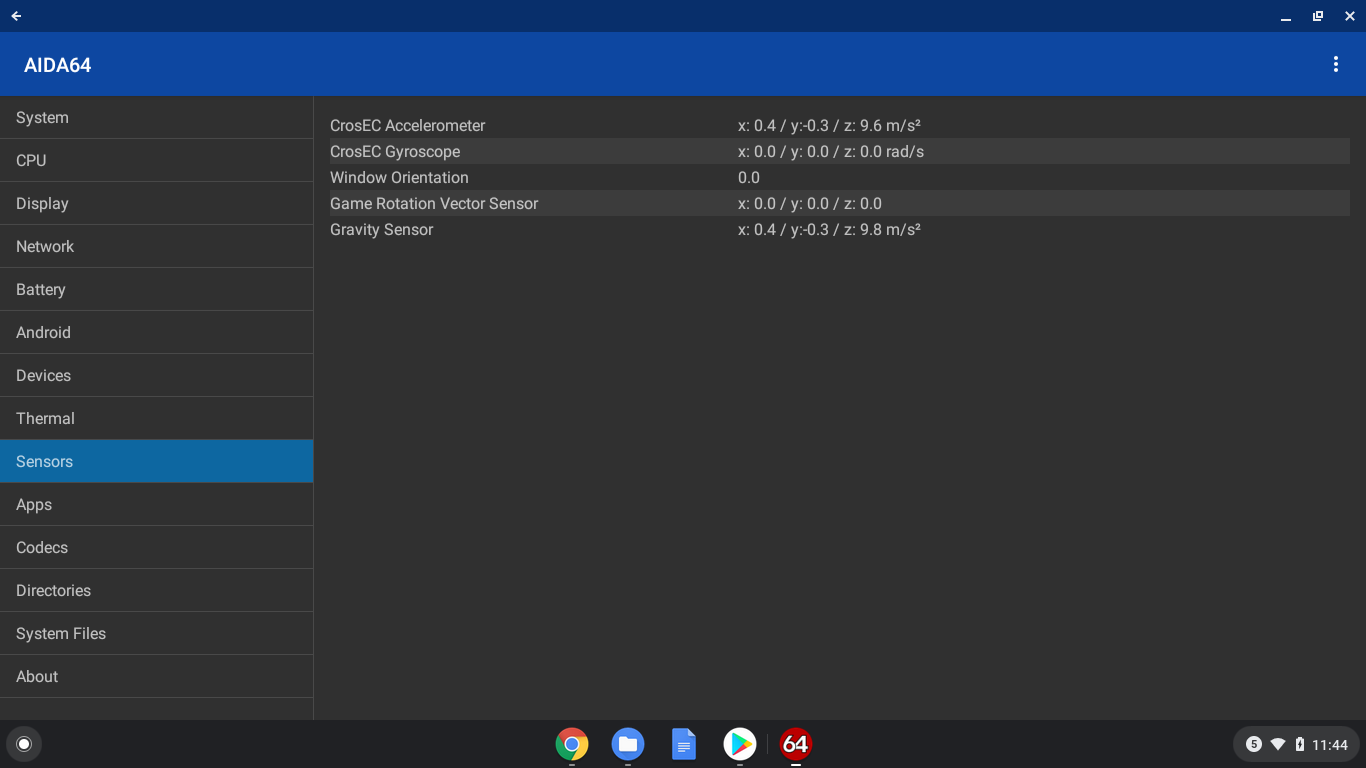Select the System category
Viewport: 1366px width, 768px height.
pos(156,118)
